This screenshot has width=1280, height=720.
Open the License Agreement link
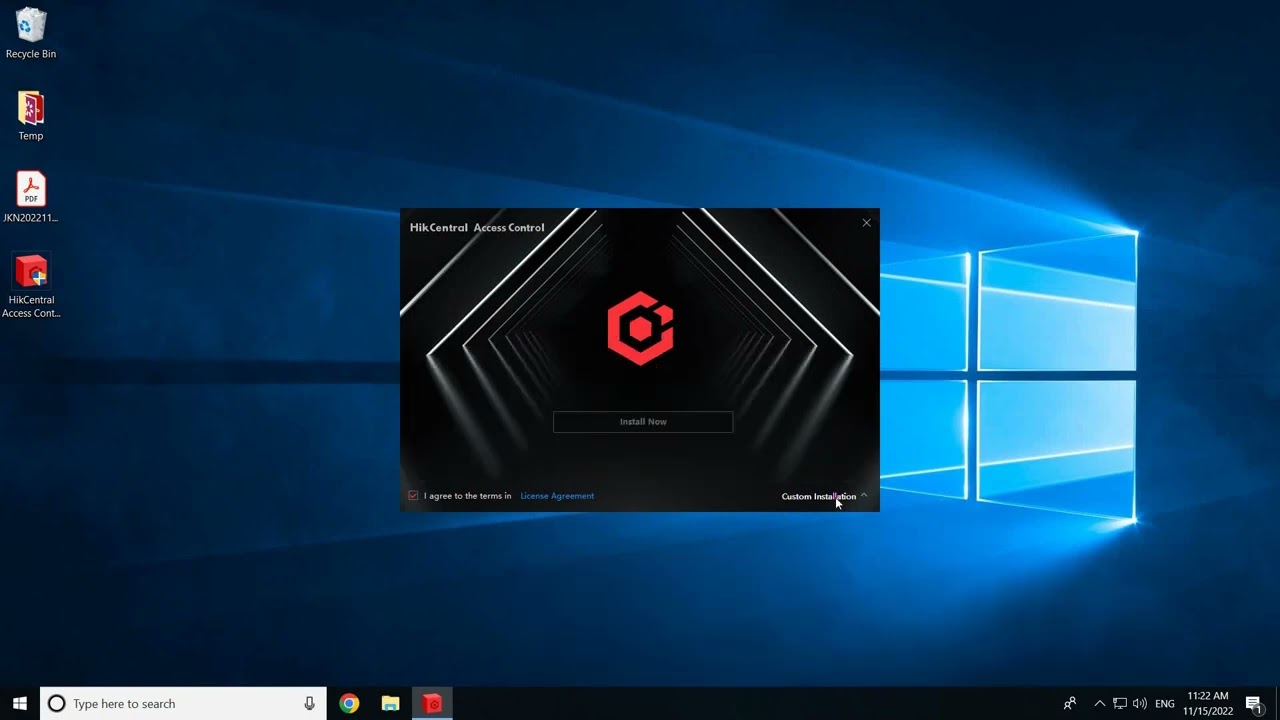pos(557,496)
